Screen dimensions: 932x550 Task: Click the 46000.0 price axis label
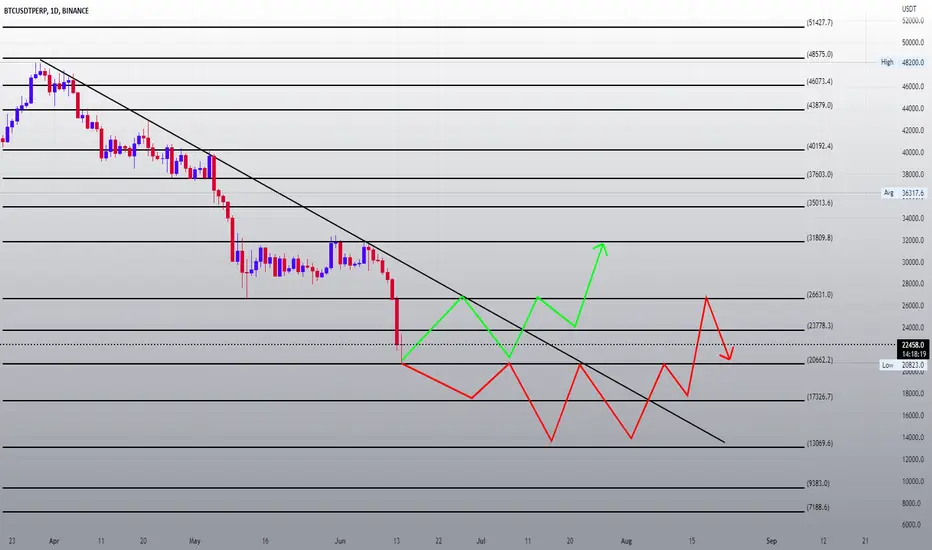point(913,87)
